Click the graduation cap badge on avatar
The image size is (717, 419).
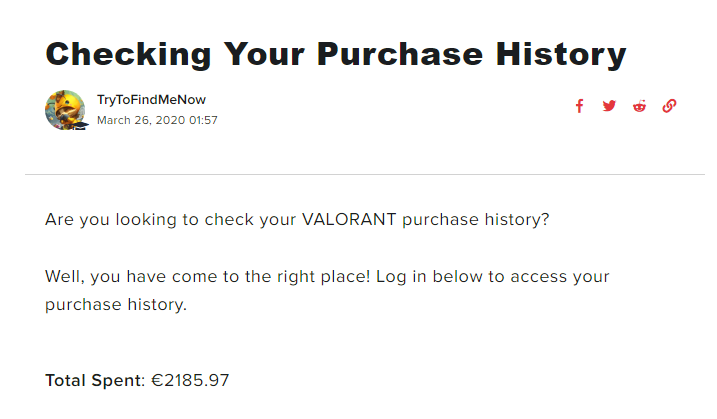coord(79,125)
